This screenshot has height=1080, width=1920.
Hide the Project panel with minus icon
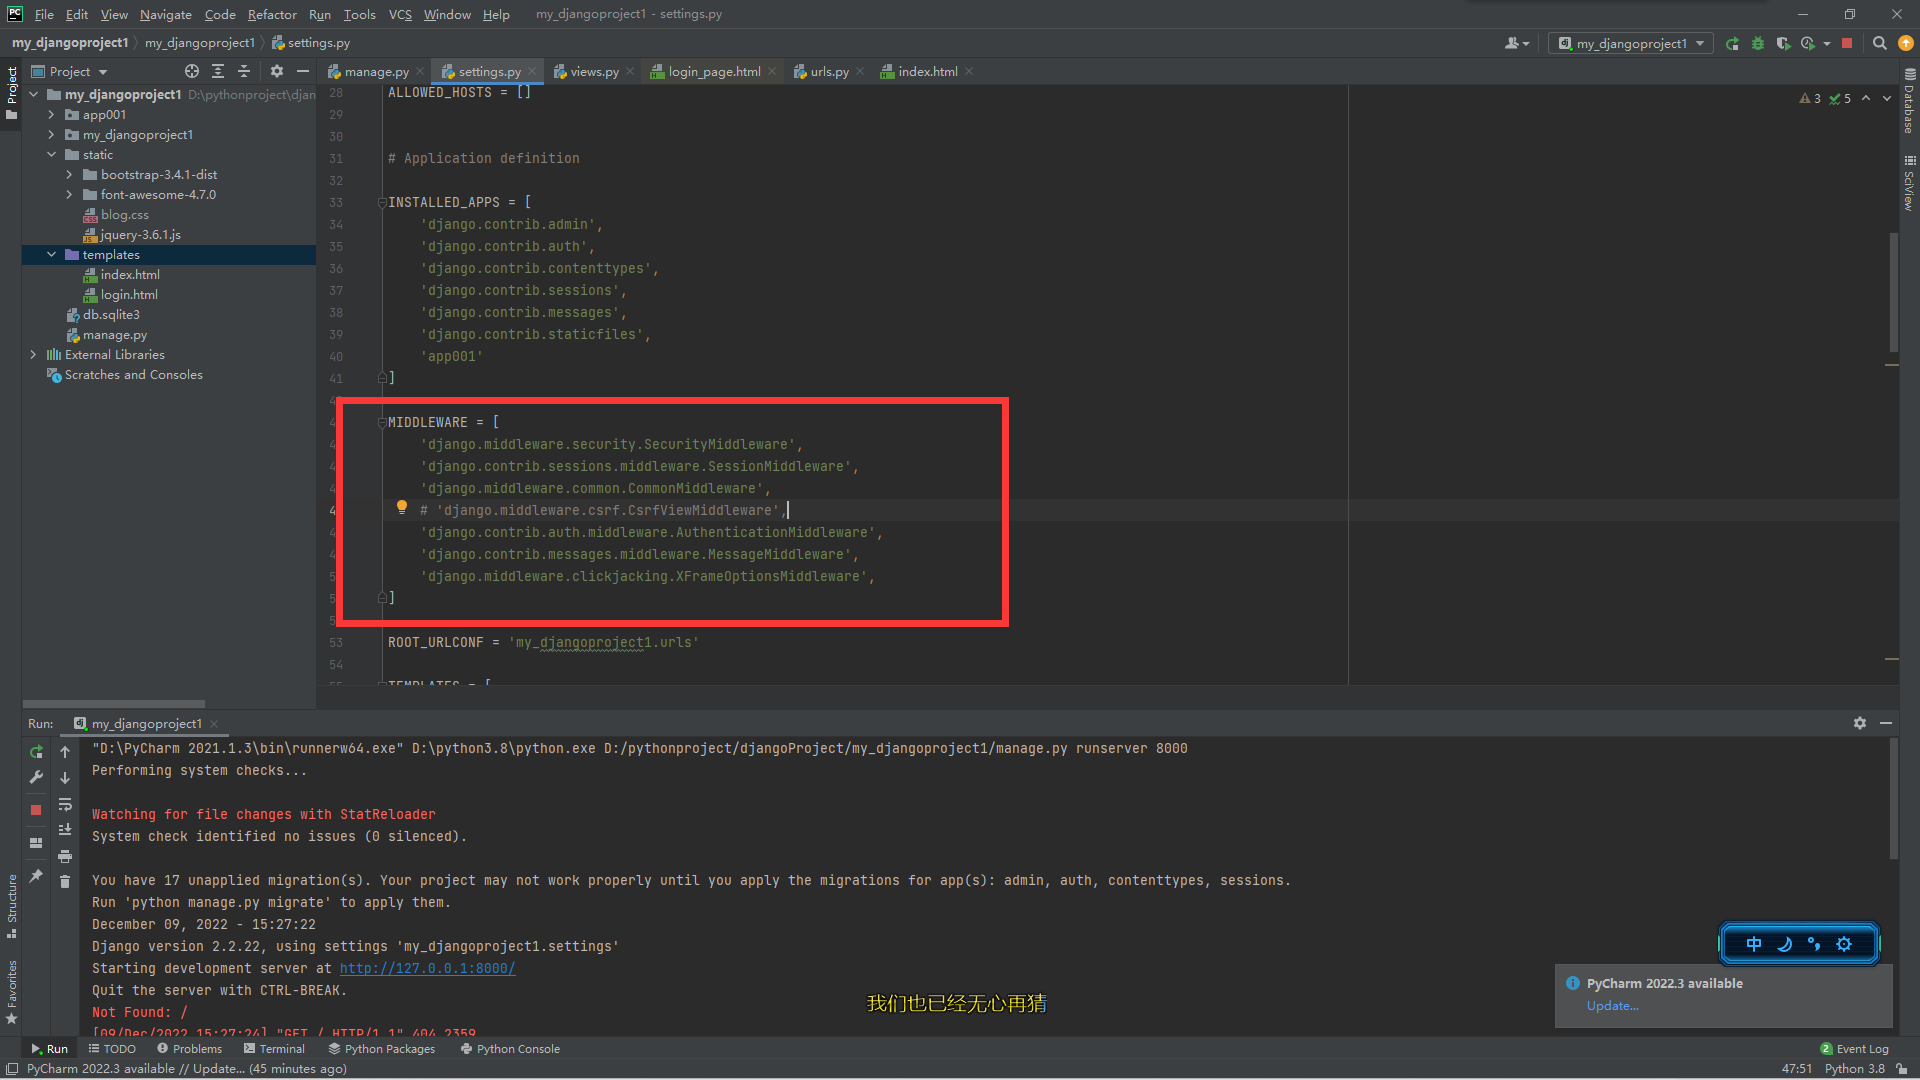pos(303,71)
